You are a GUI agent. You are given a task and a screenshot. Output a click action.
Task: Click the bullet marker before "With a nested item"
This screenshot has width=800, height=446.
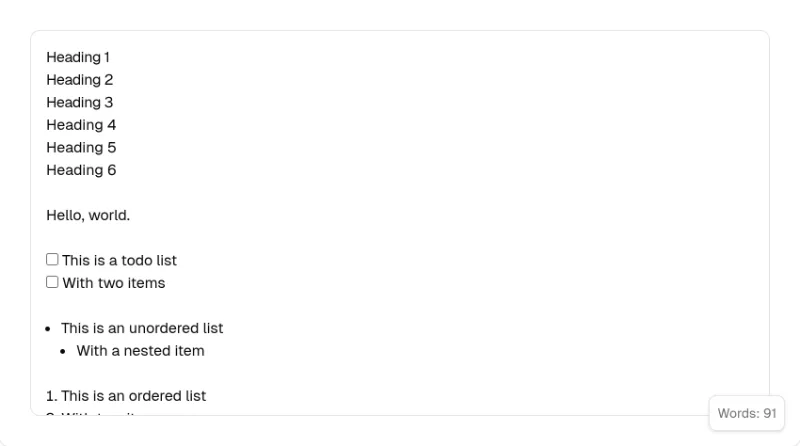click(63, 352)
